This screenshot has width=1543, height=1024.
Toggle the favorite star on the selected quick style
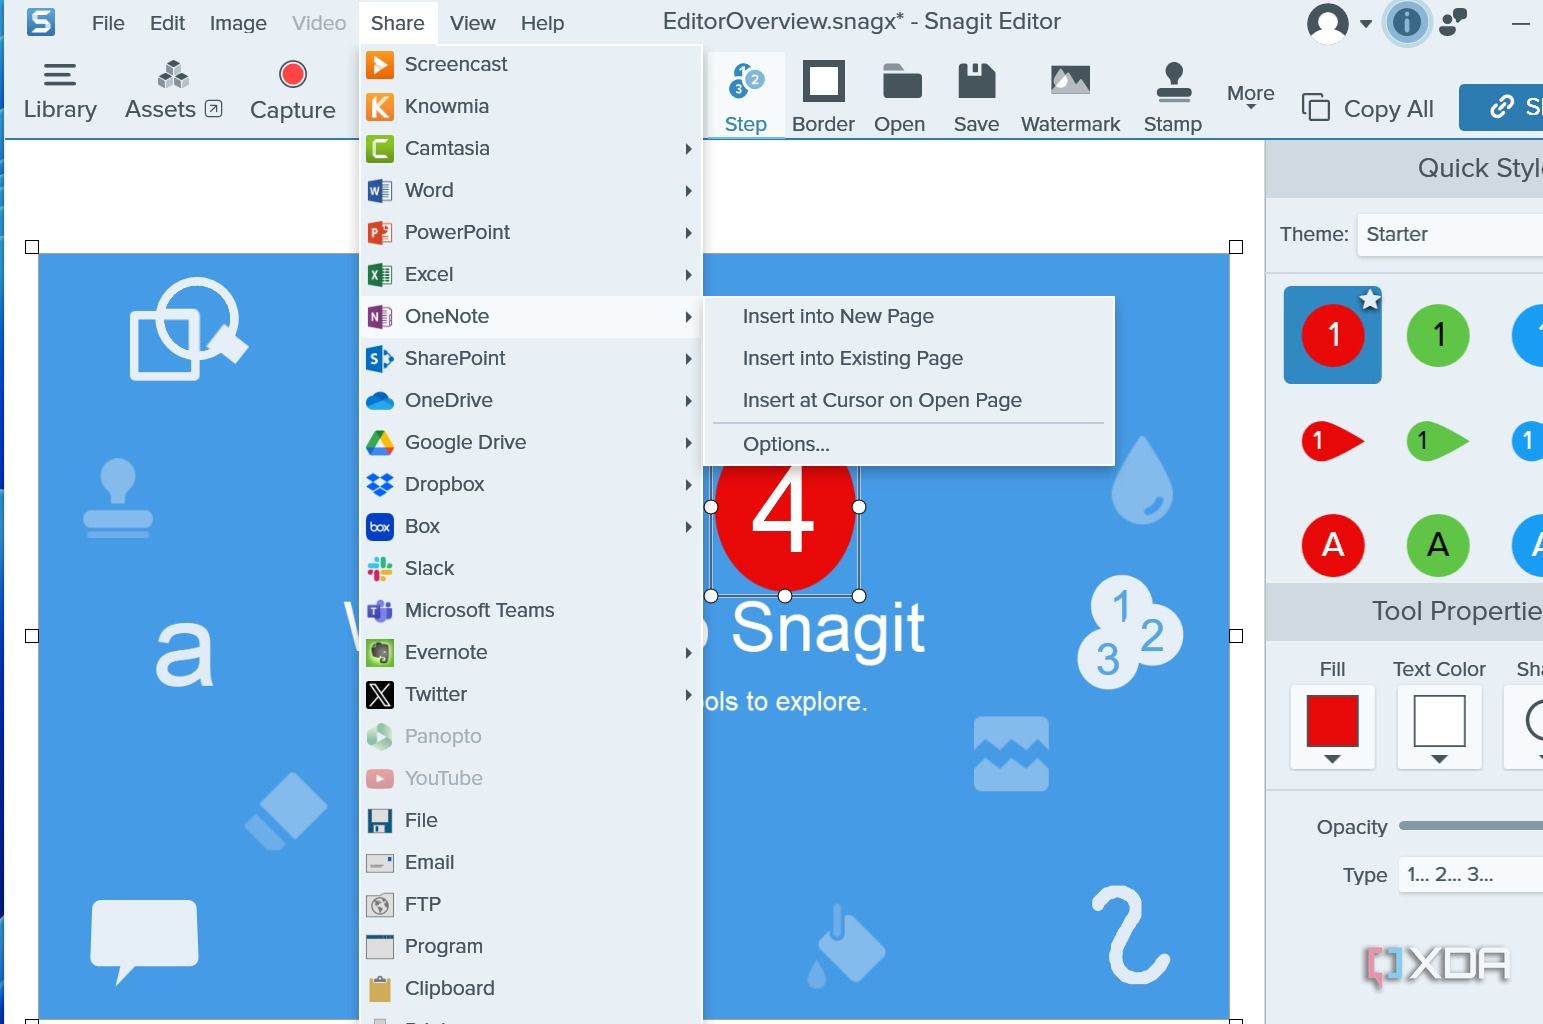tap(1369, 297)
